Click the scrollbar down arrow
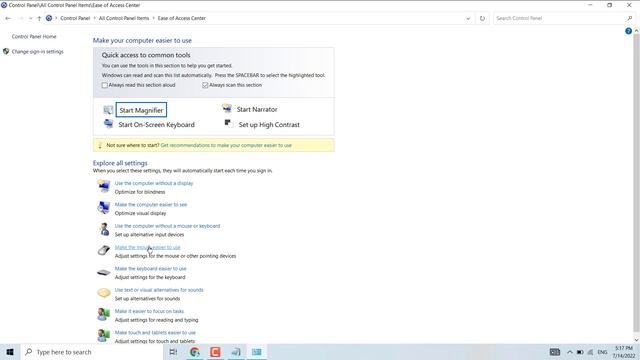The width and height of the screenshot is (640, 360). tap(636, 340)
